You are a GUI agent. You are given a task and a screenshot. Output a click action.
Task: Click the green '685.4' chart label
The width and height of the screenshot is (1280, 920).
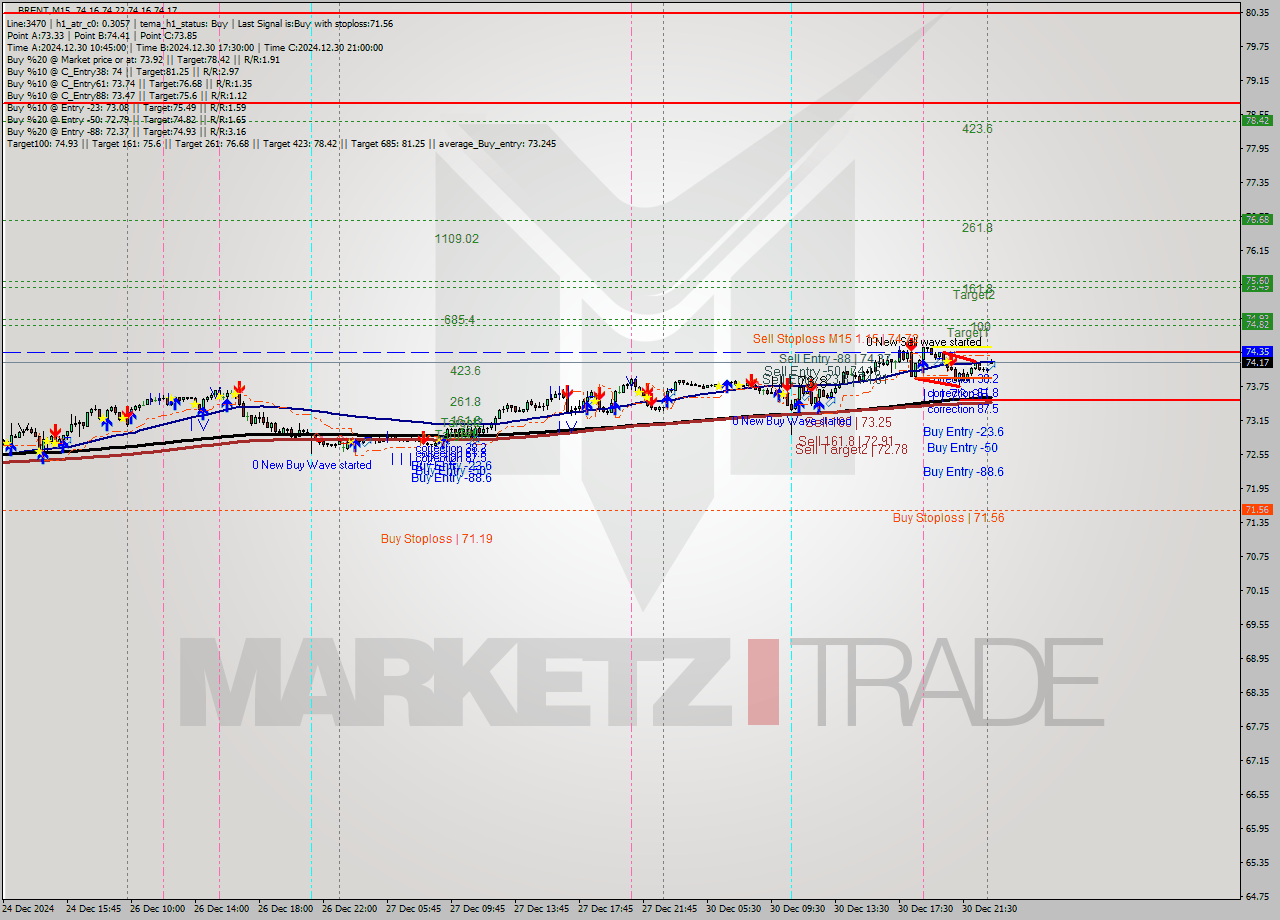coord(459,320)
